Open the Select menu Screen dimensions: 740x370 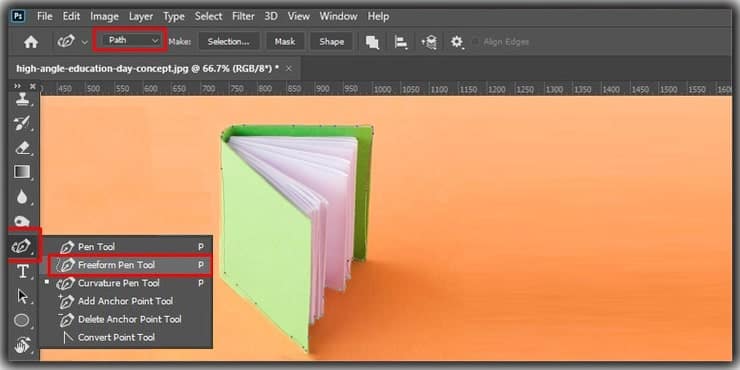point(208,17)
